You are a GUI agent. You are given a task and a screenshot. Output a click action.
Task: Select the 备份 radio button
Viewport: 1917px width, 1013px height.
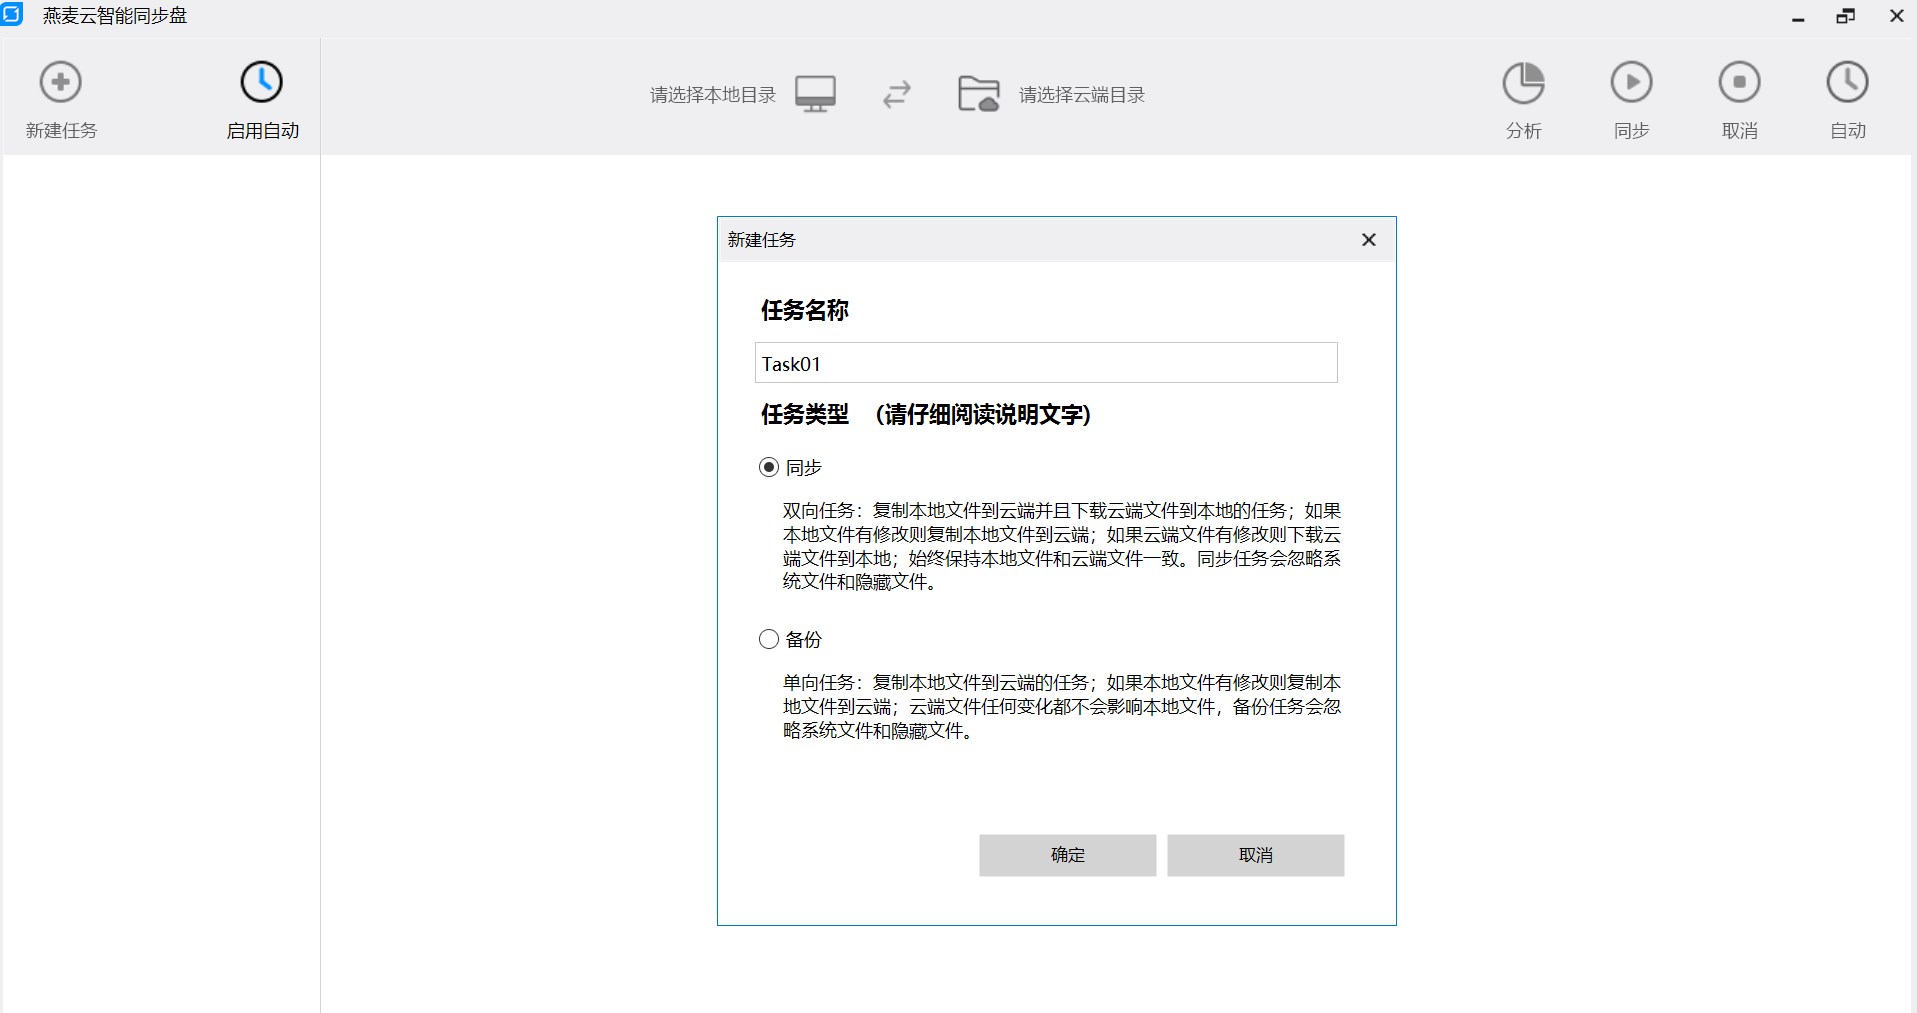[769, 639]
